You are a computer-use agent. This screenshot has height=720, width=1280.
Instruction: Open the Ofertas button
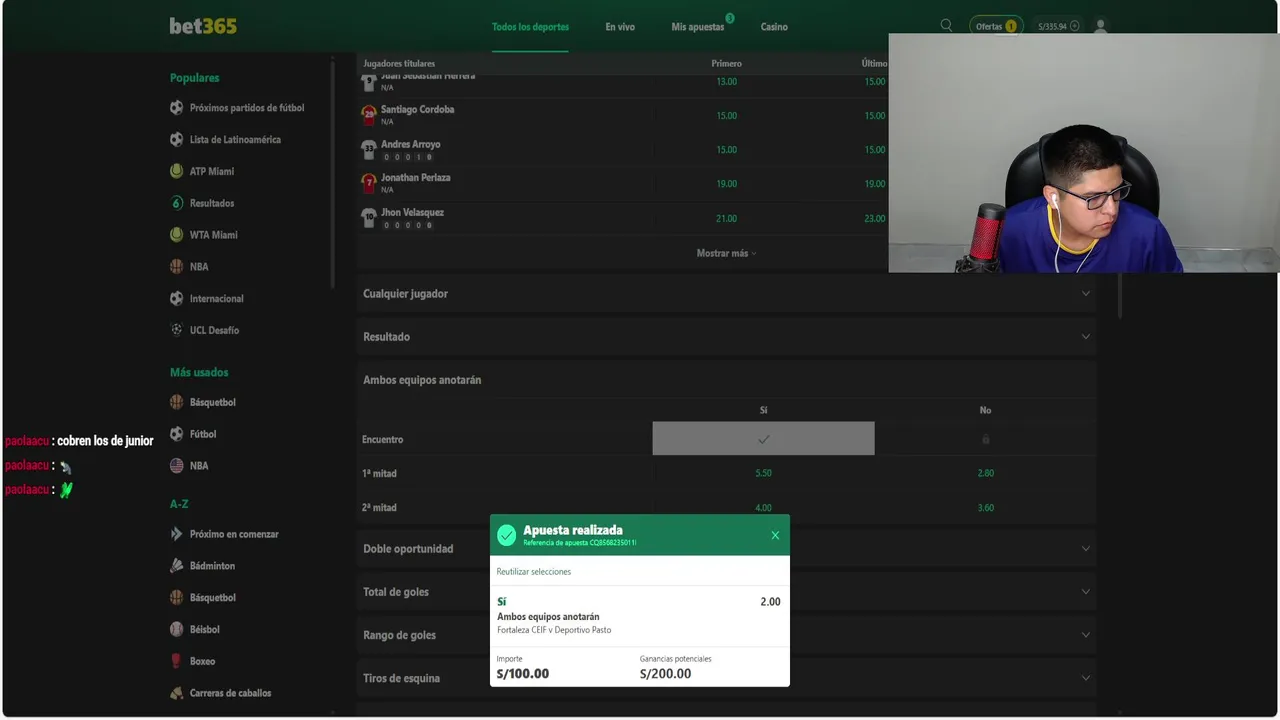click(x=995, y=26)
